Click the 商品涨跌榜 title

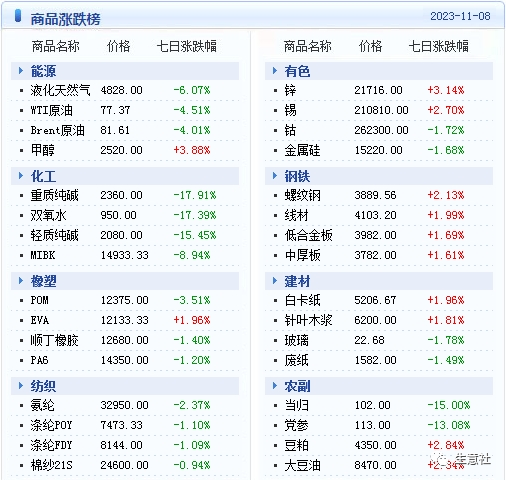[x=65, y=19]
